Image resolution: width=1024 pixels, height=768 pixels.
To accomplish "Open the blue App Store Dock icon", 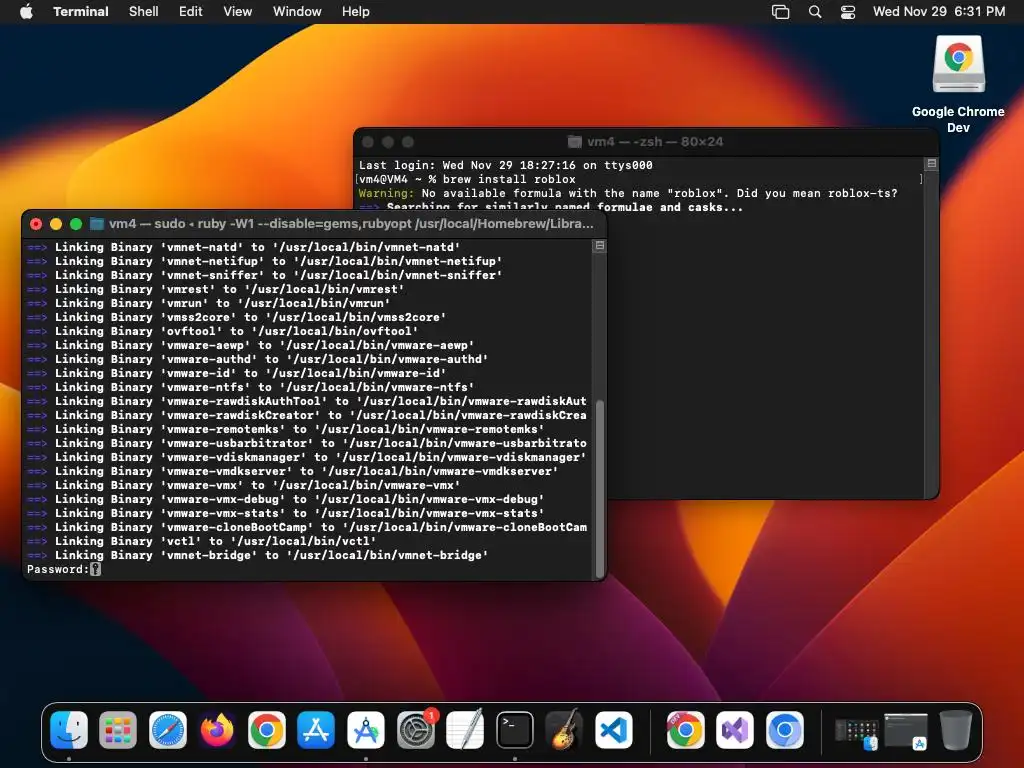I will point(316,729).
